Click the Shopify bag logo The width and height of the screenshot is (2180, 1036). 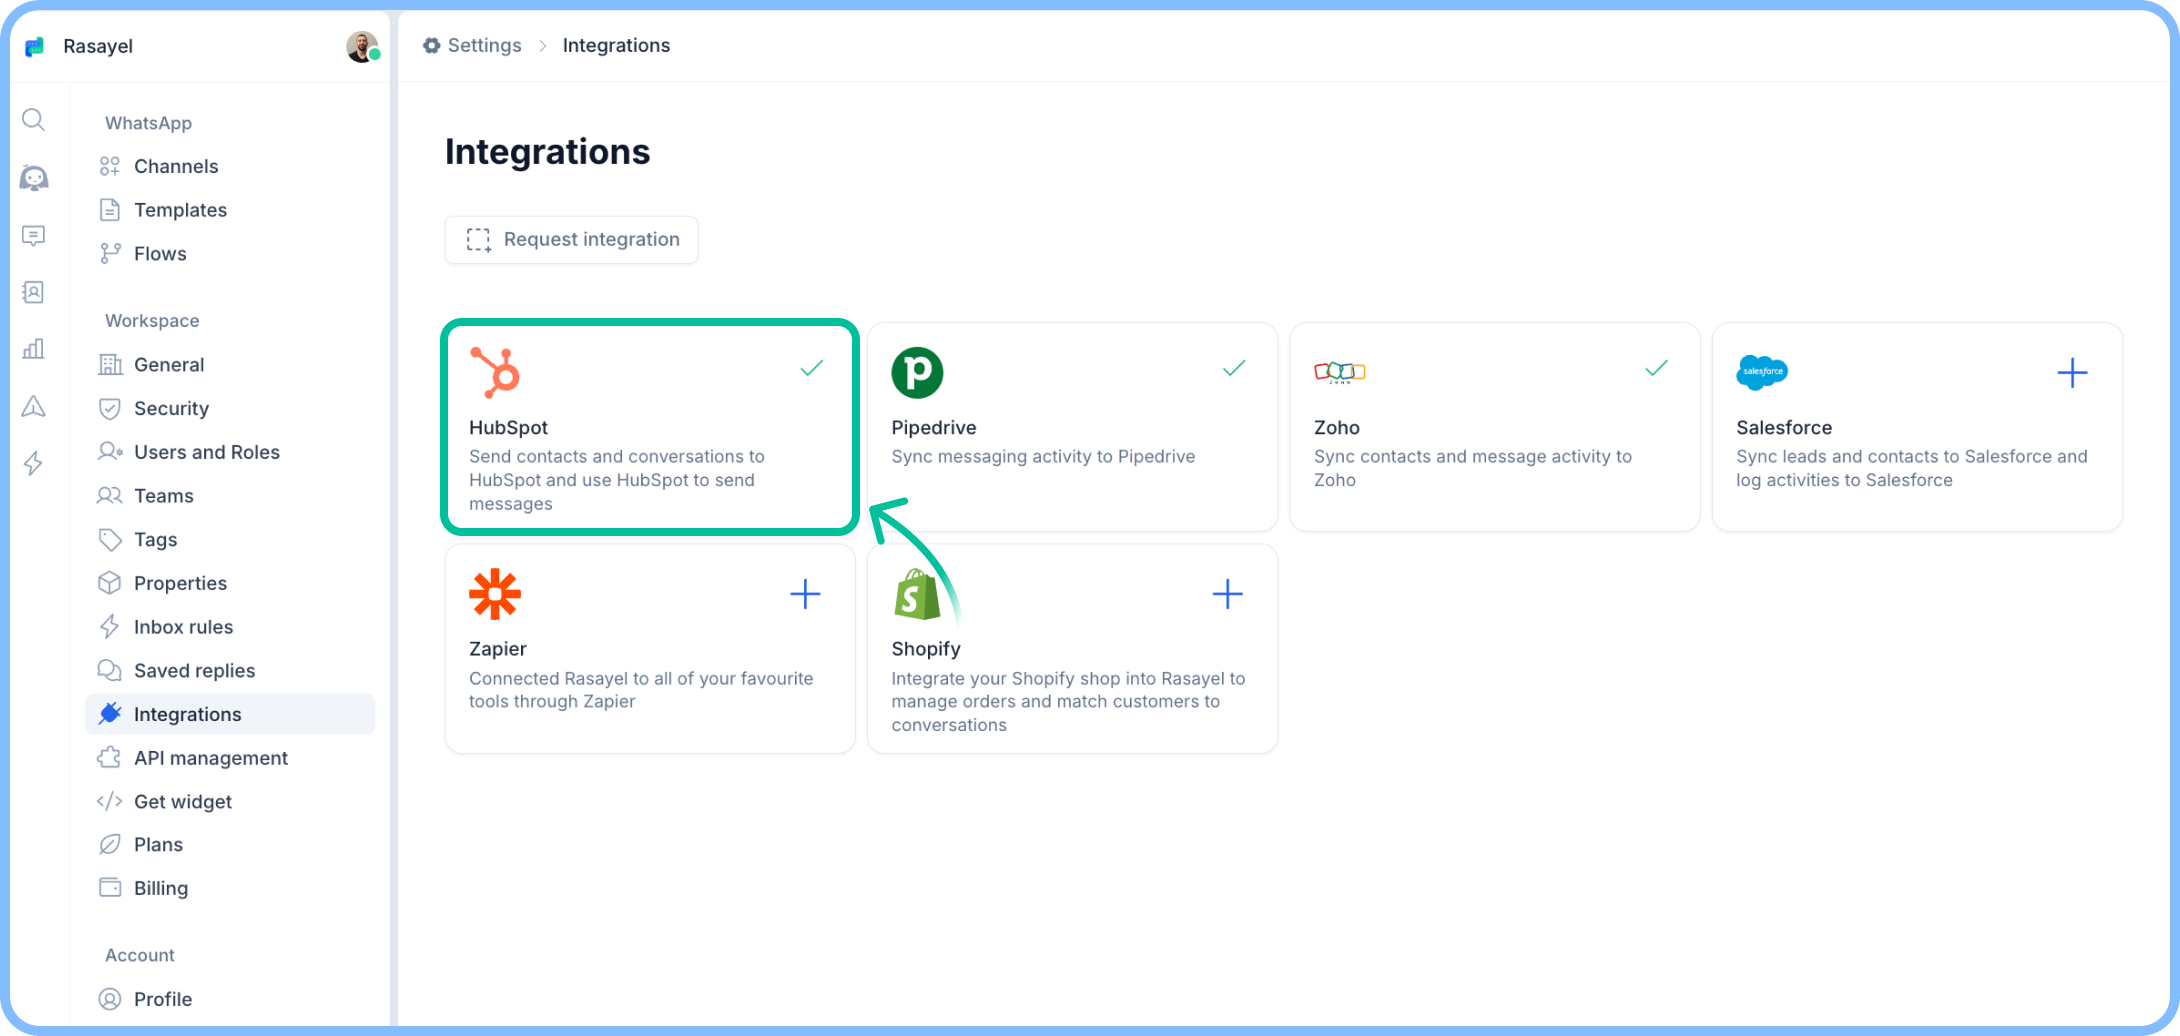(917, 594)
